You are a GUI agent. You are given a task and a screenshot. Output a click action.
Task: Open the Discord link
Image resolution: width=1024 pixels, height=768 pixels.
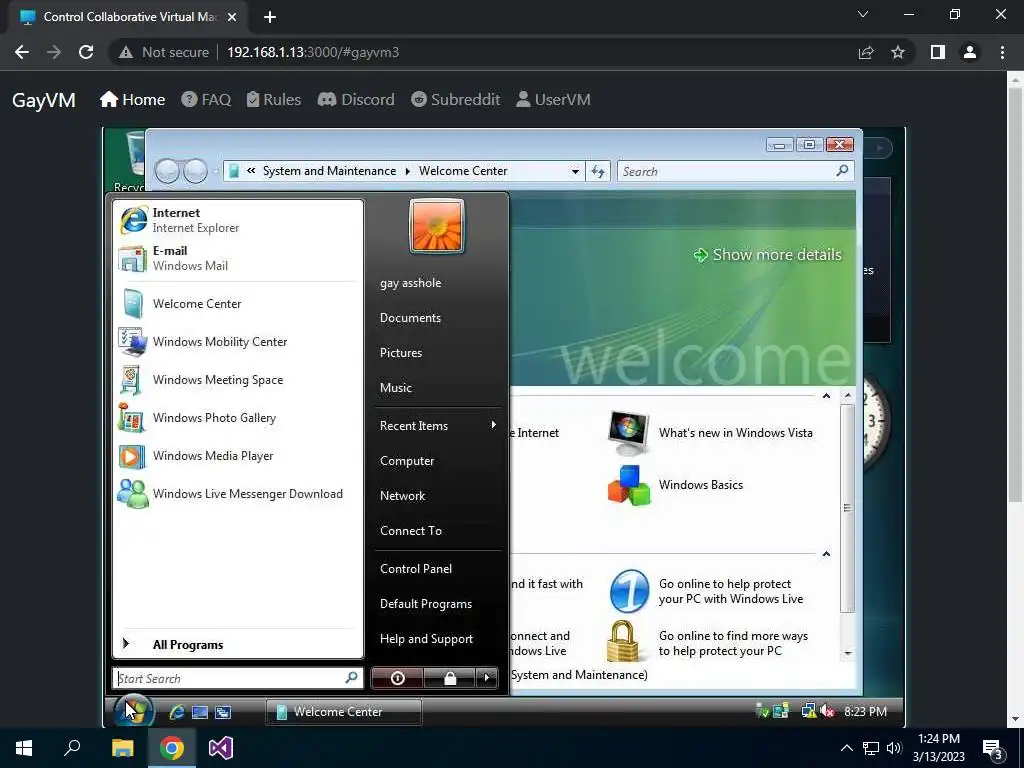point(356,99)
